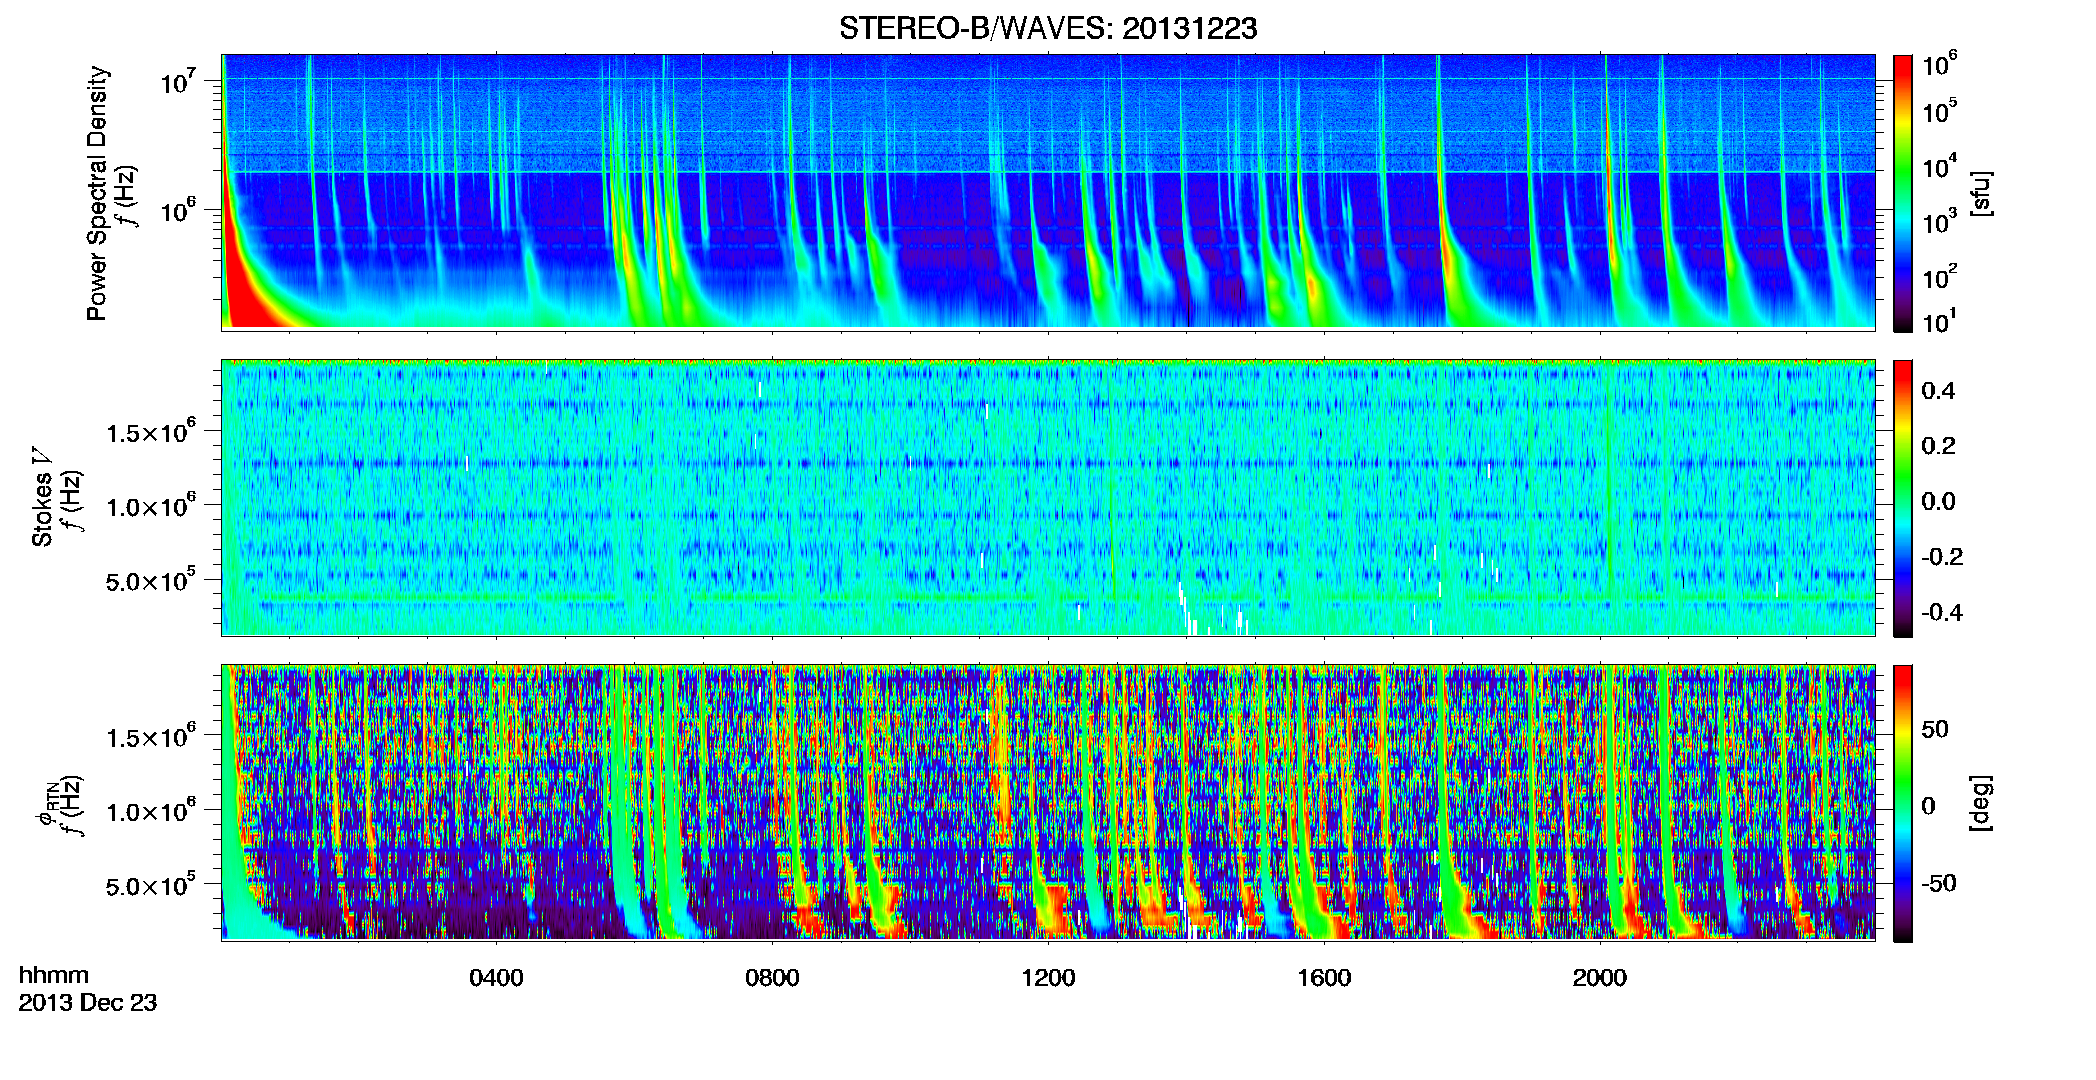Click the 10^5 value on sfu color bar

1939,111
